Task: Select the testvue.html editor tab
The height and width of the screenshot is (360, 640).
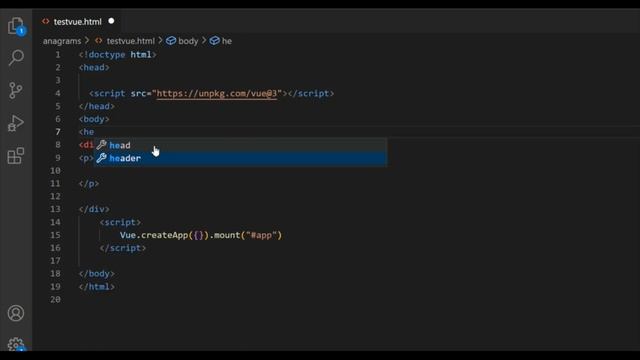Action: (x=78, y=22)
